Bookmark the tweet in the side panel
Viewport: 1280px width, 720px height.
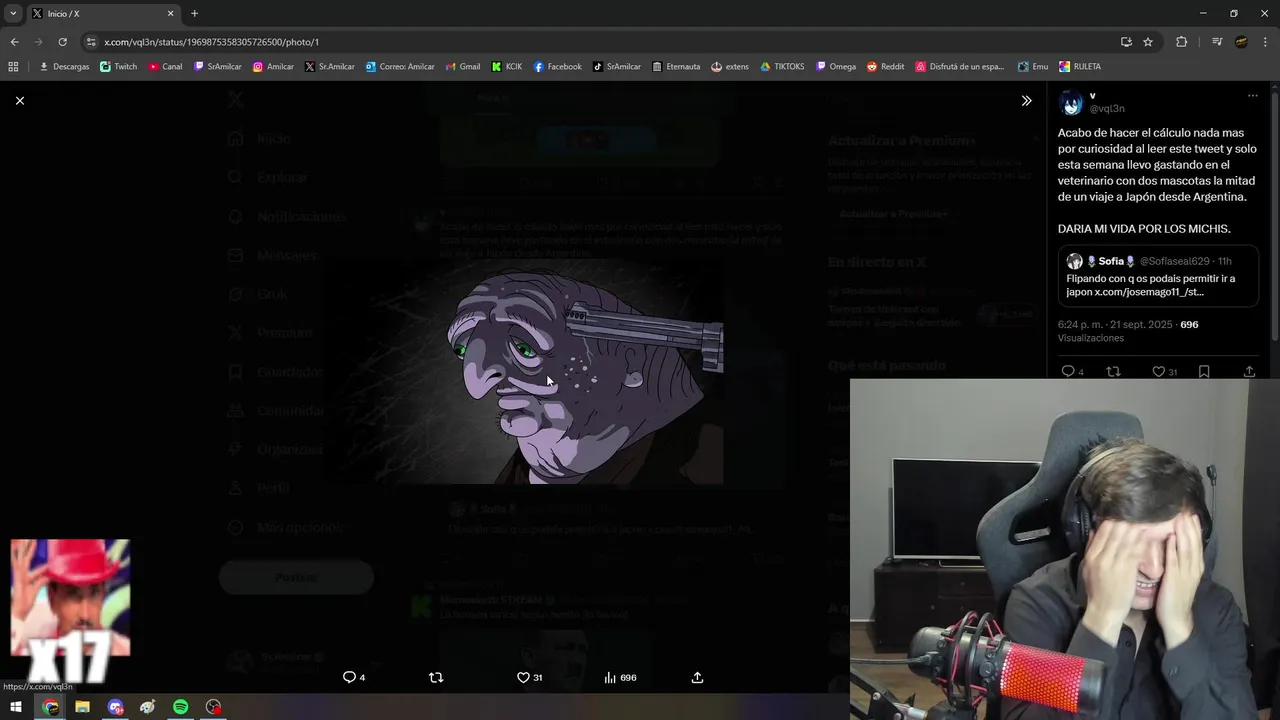(x=1204, y=371)
